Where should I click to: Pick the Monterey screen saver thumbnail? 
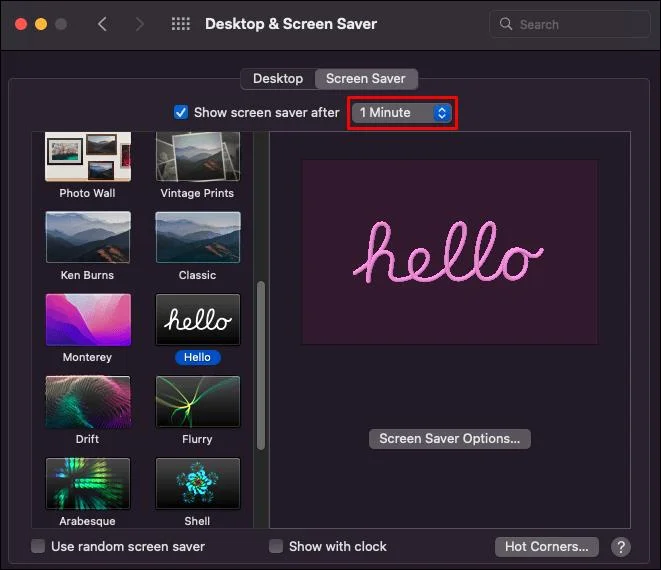click(x=88, y=320)
